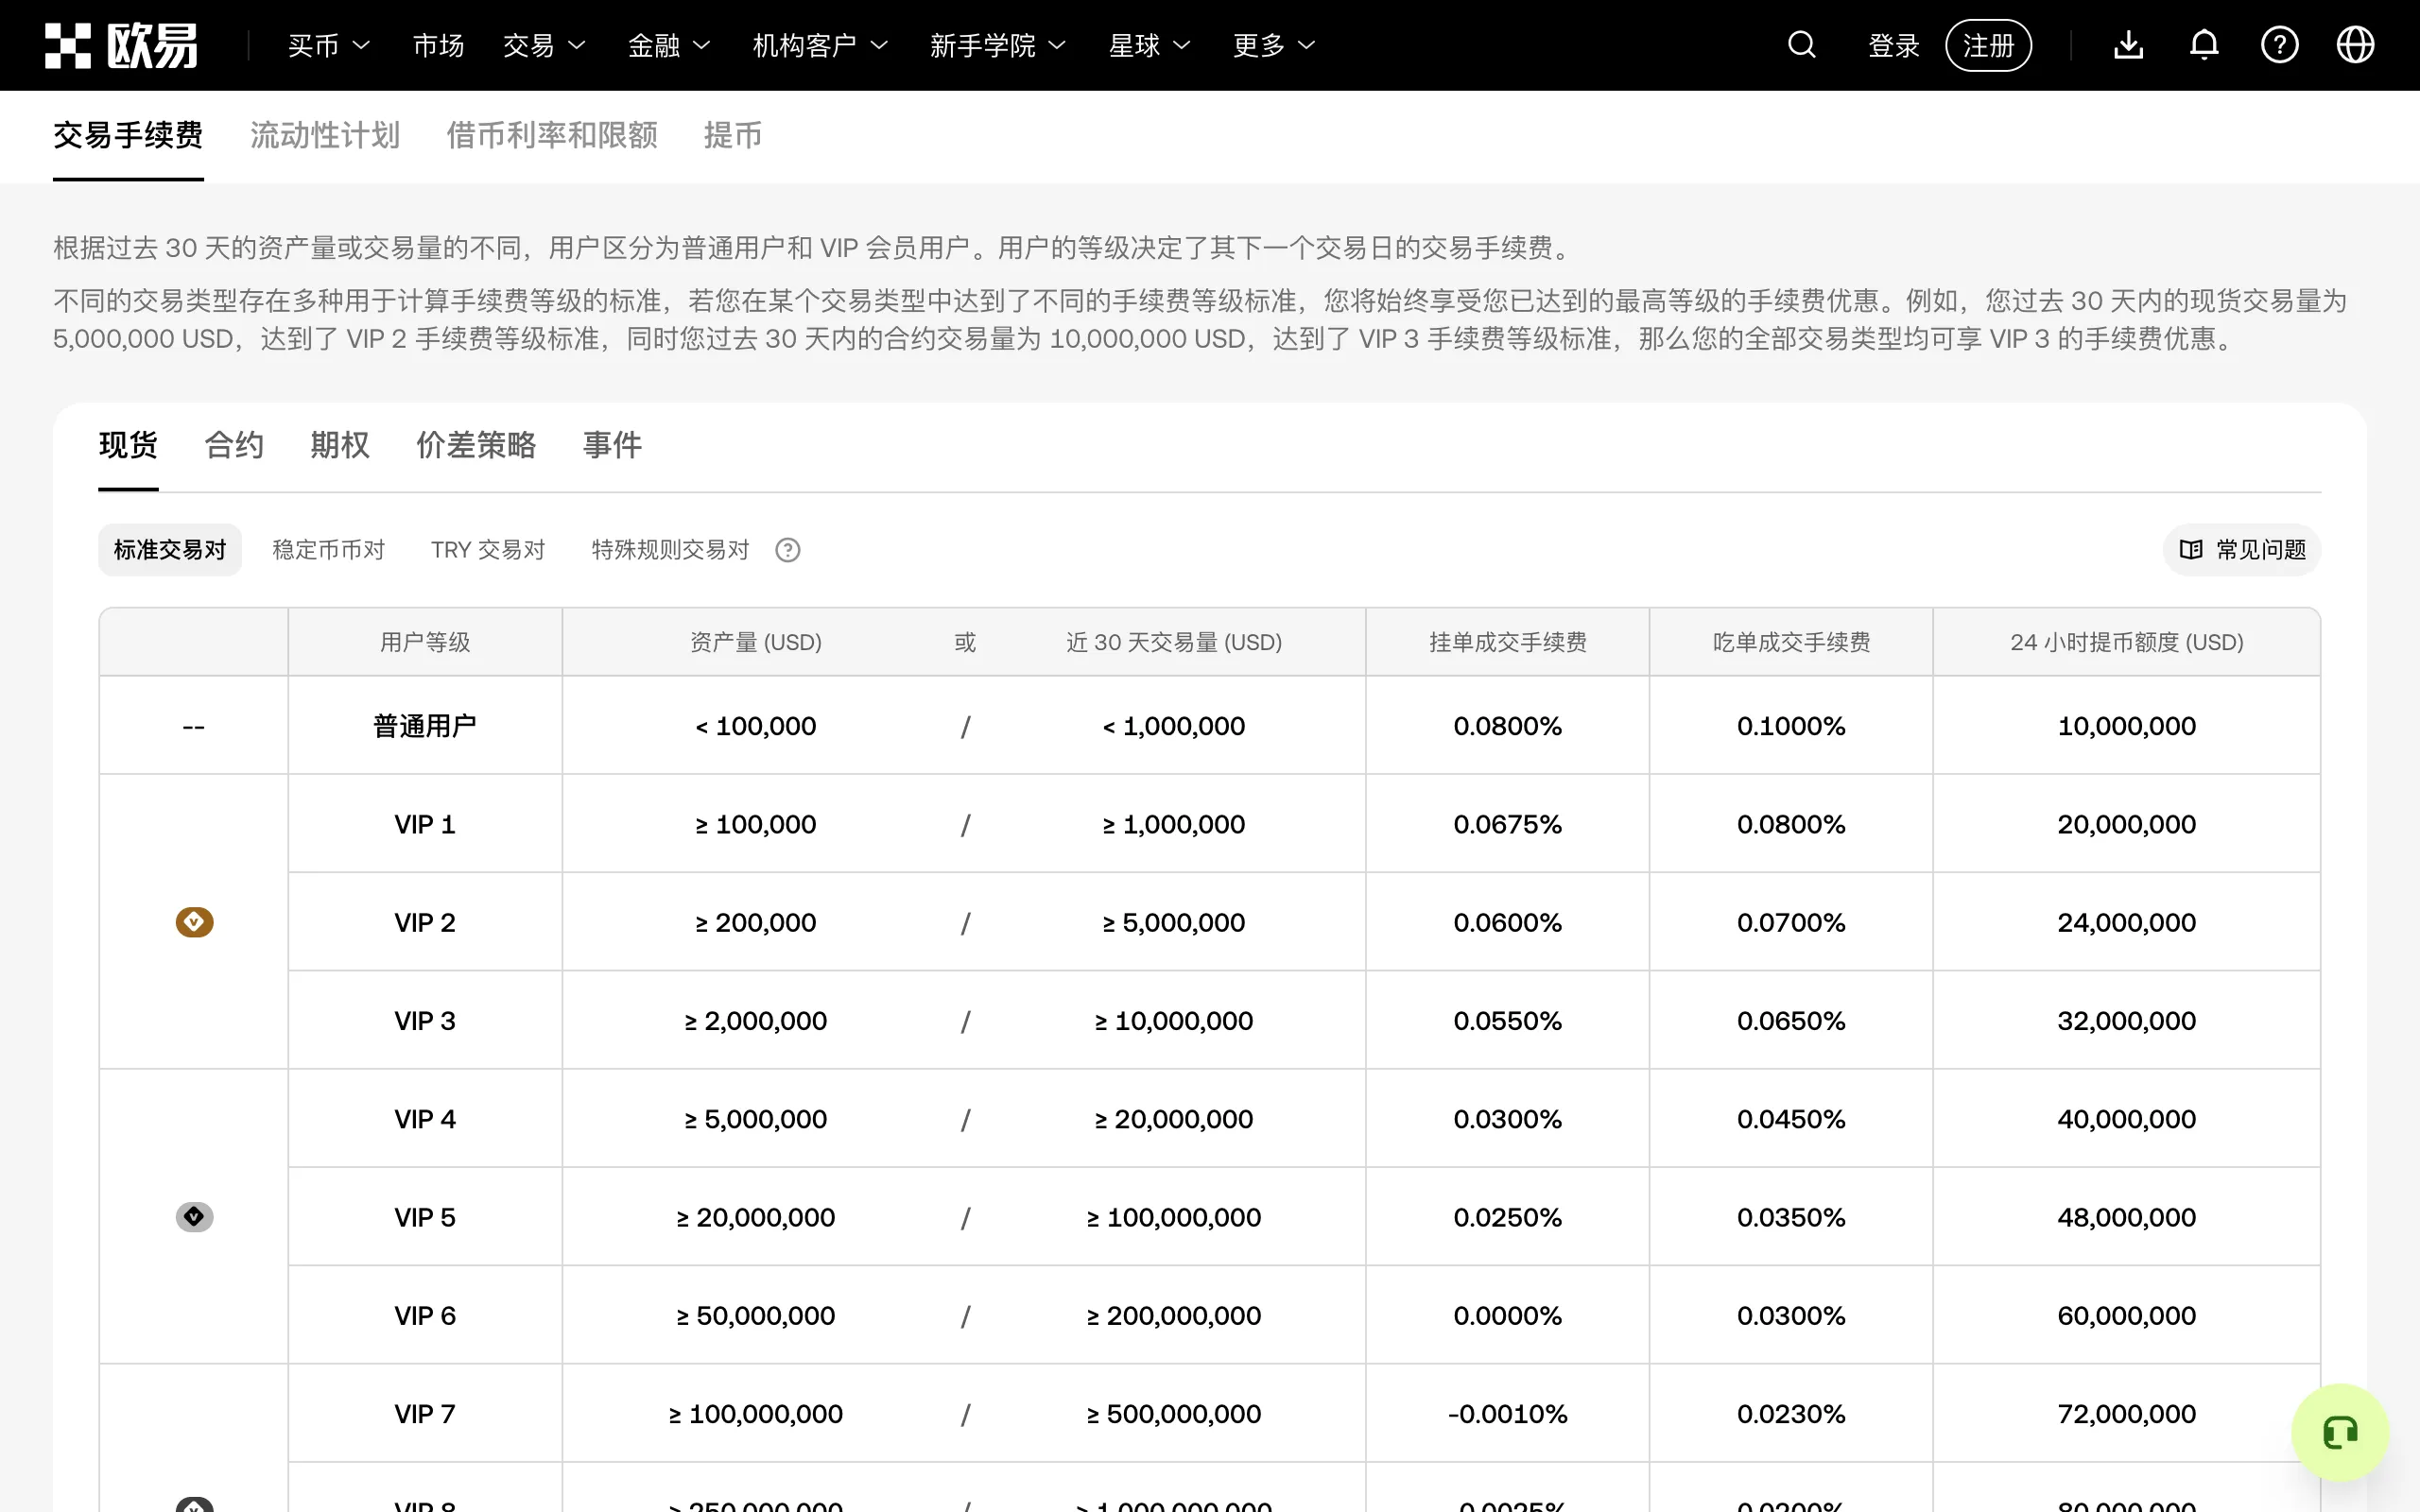
Task: Open the 常见问题 button
Action: 2242,550
